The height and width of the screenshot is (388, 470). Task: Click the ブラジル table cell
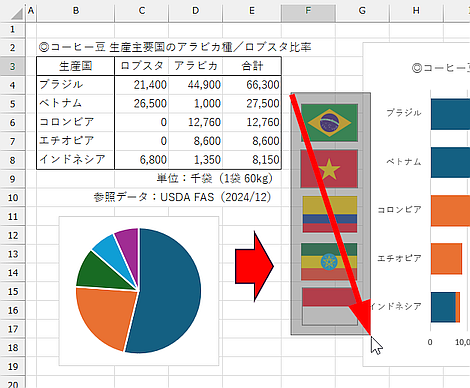75,85
